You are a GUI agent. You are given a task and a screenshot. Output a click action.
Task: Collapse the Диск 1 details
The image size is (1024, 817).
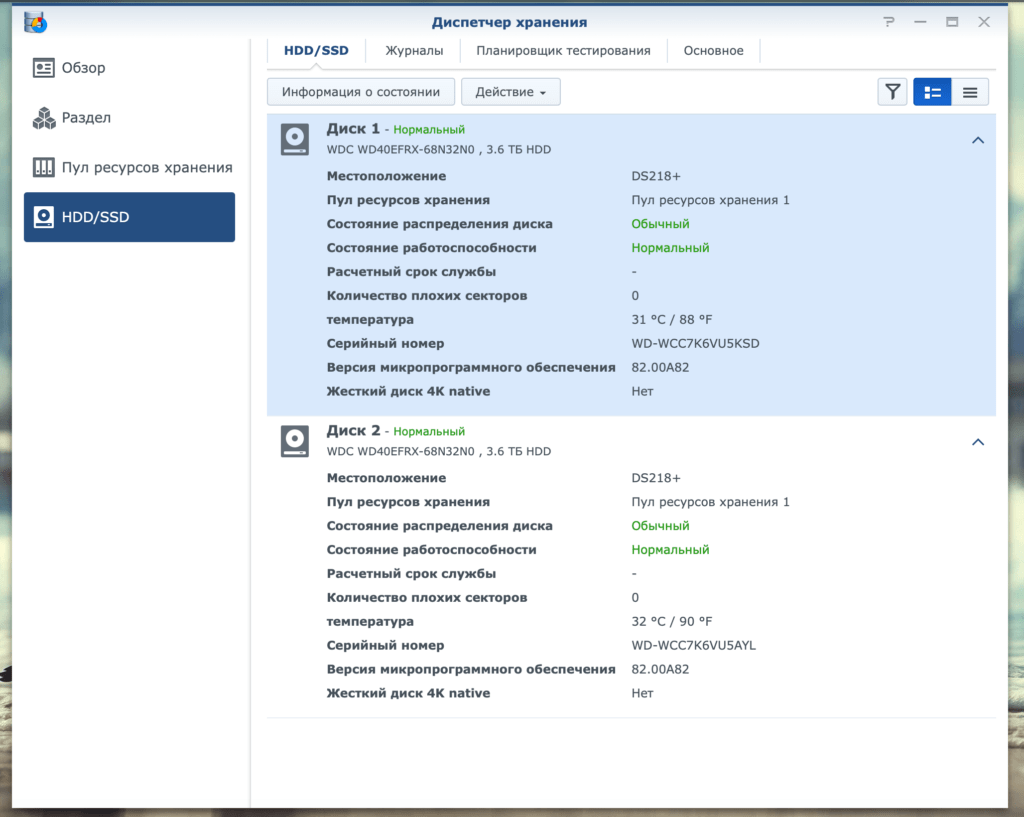978,140
